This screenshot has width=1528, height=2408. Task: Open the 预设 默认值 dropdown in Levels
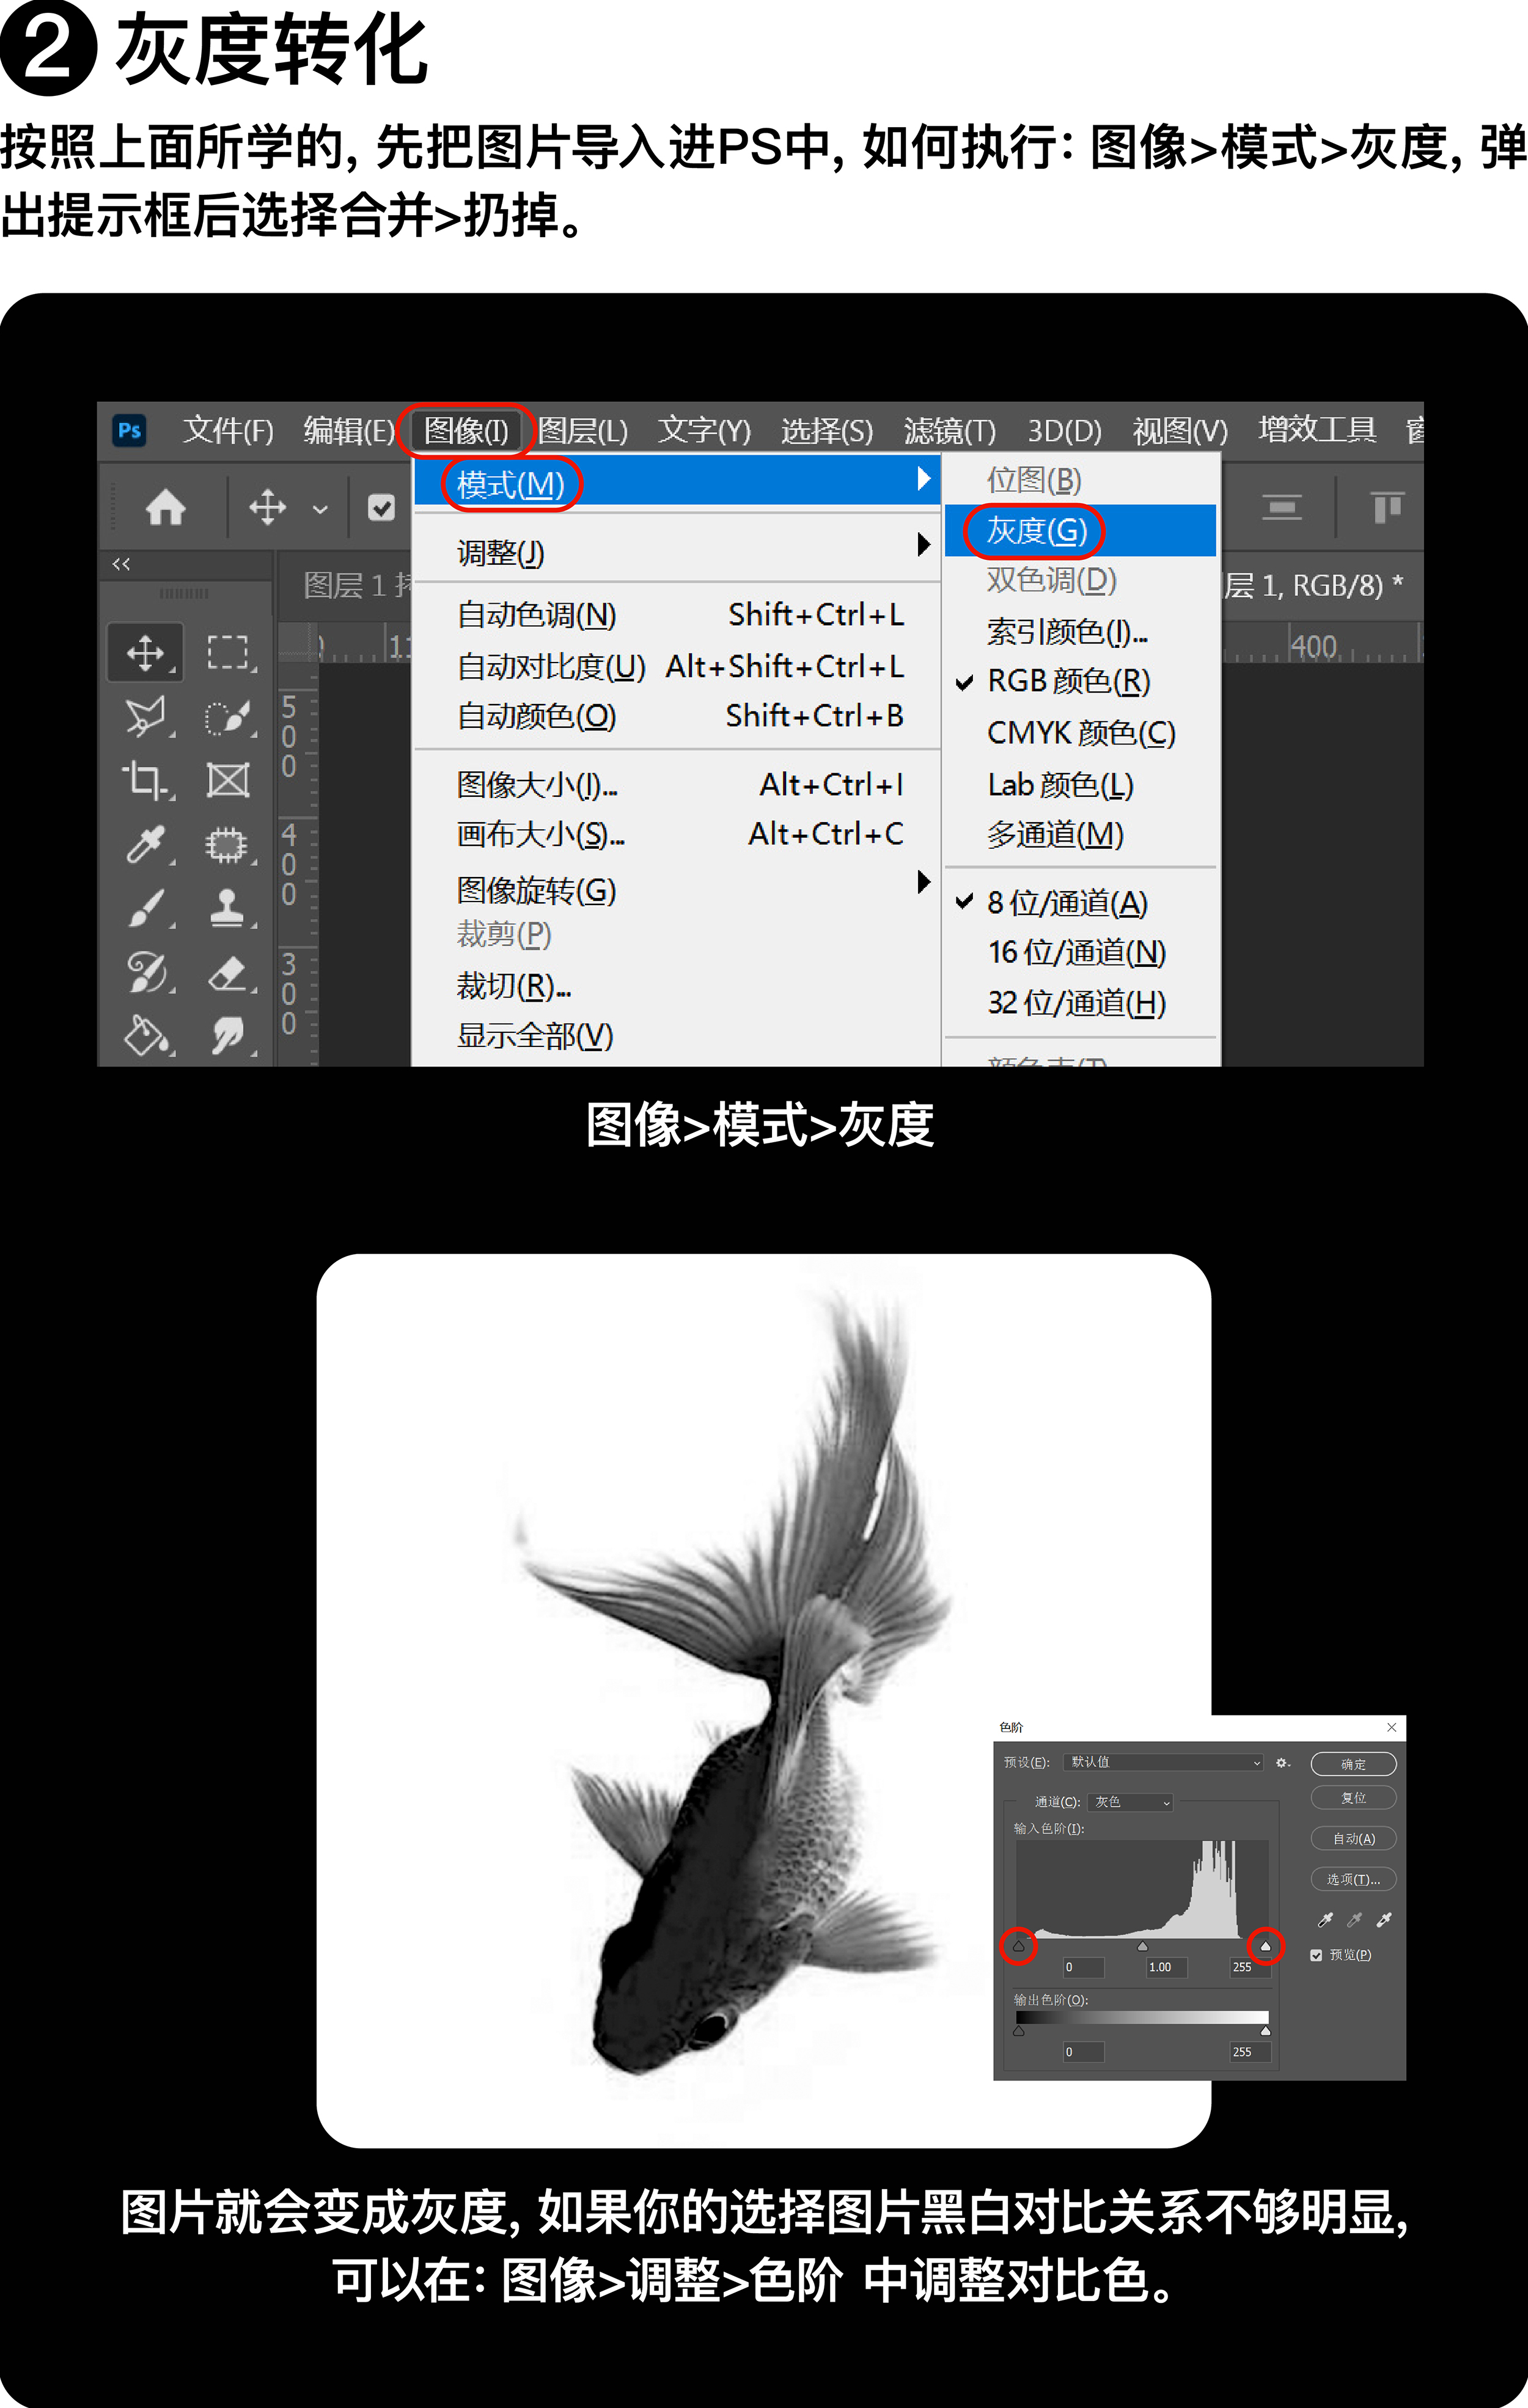1162,1762
